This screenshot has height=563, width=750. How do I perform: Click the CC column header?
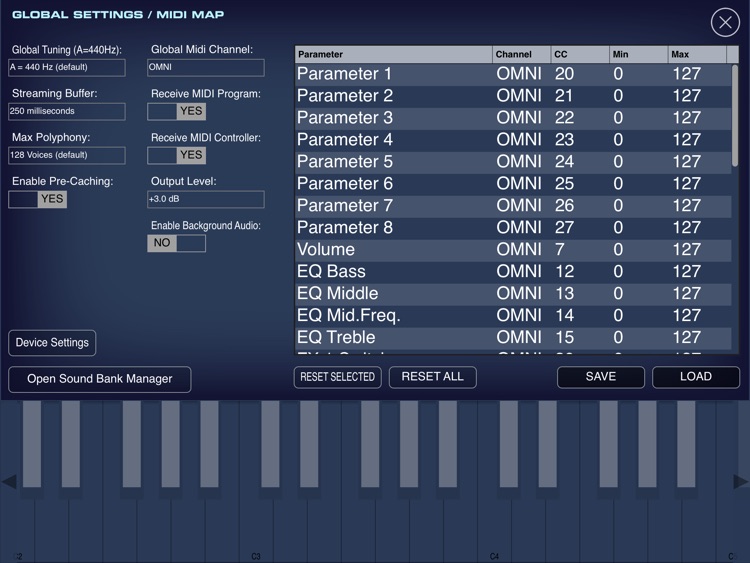(580, 55)
